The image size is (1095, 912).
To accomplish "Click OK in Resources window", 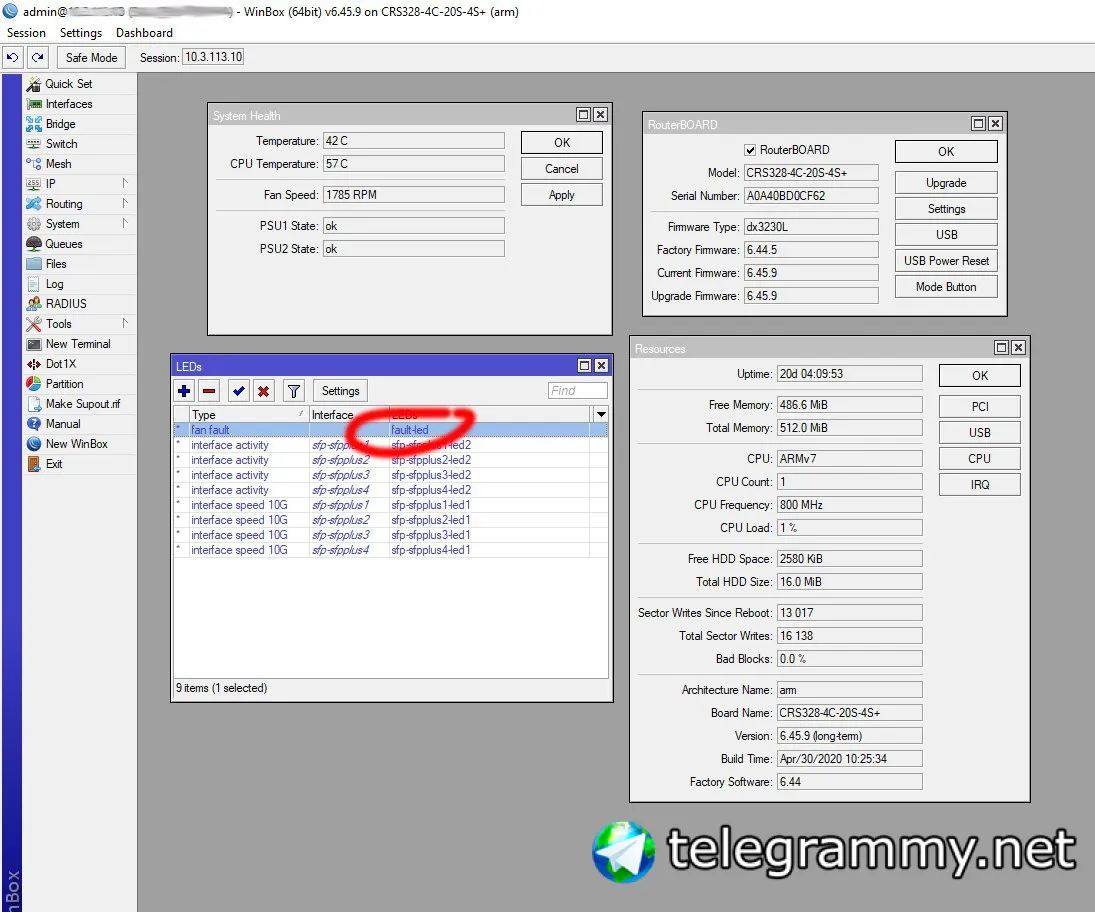I will coord(980,376).
